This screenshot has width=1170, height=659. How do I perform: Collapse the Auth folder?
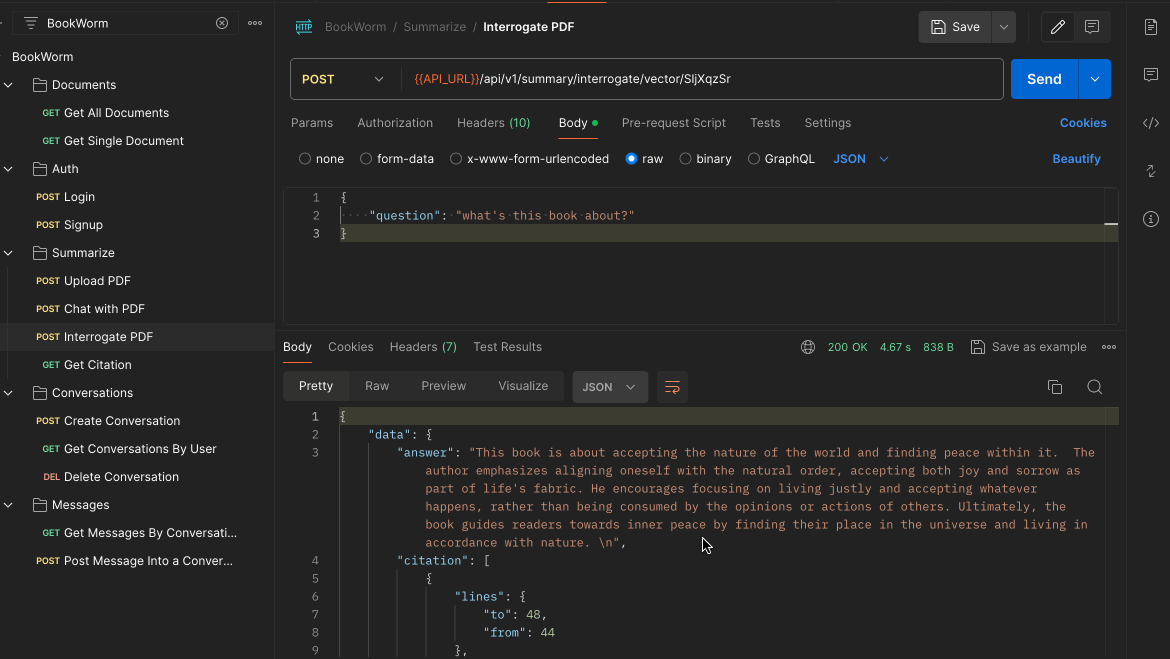pos(8,169)
